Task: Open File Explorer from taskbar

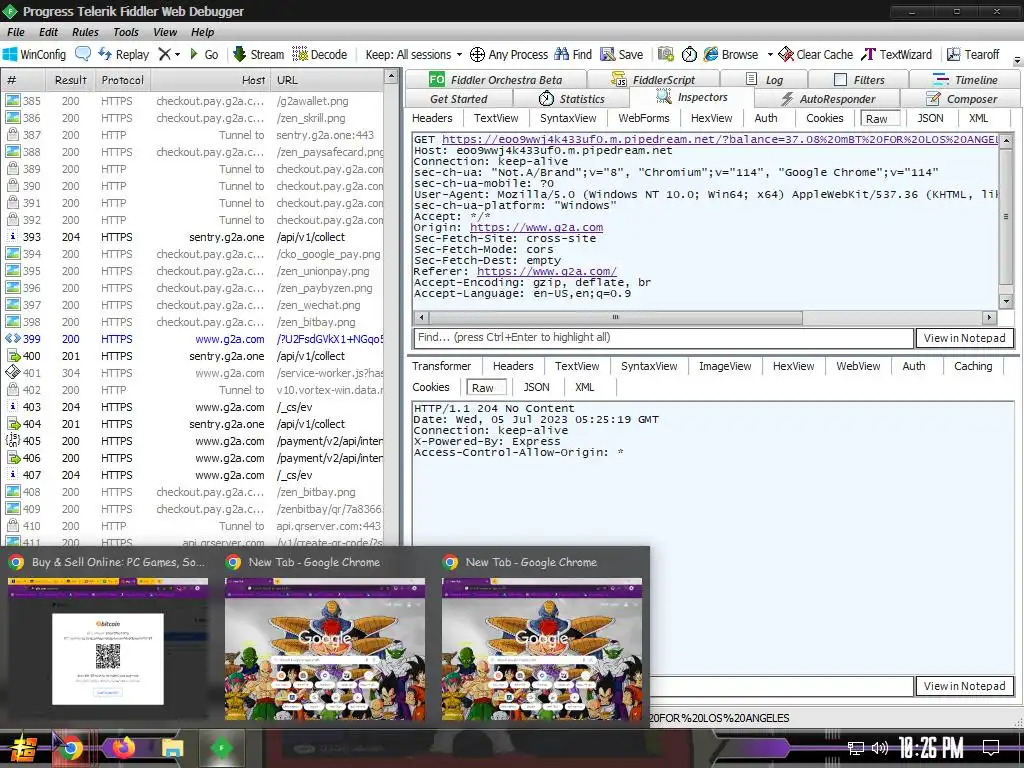Action: [173, 748]
